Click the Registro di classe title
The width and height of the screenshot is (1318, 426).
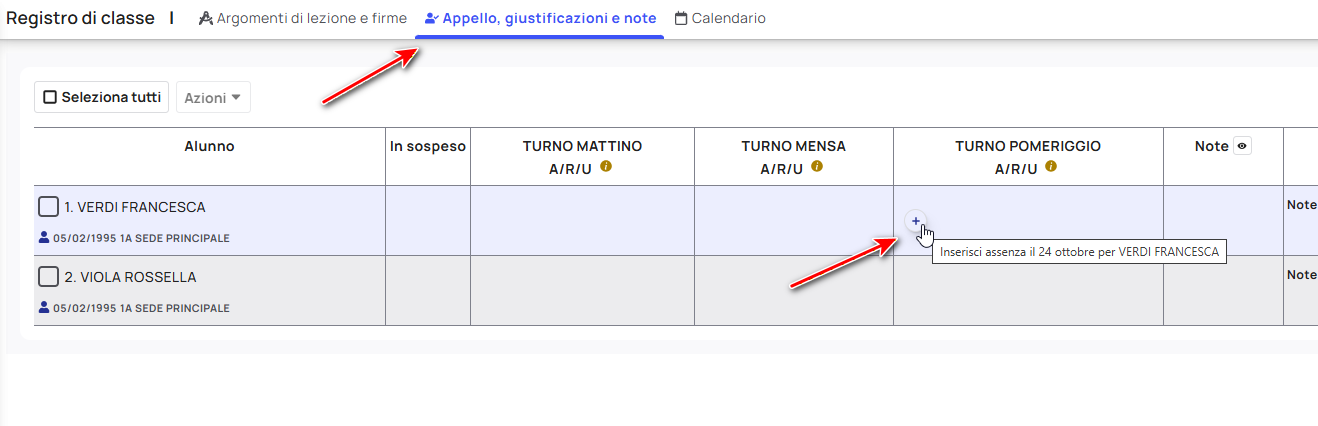click(81, 18)
